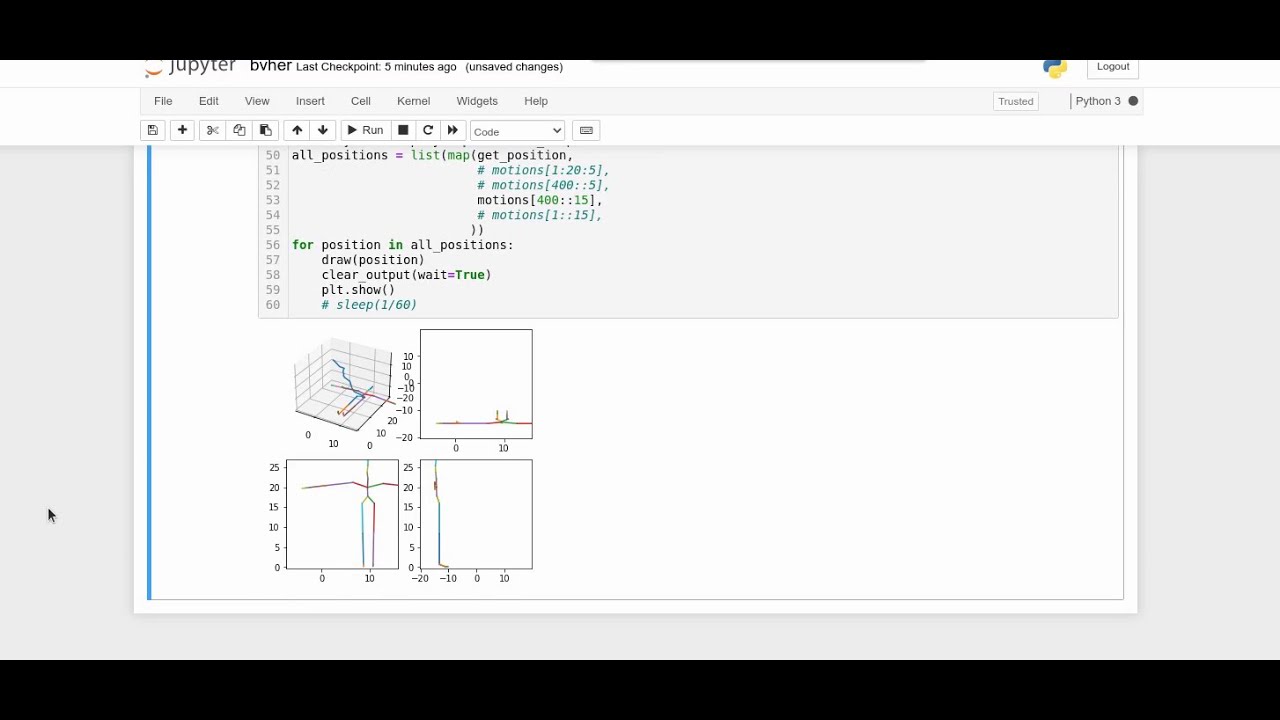The width and height of the screenshot is (1280, 720).
Task: Move selected cell up arrow
Action: [x=297, y=131]
